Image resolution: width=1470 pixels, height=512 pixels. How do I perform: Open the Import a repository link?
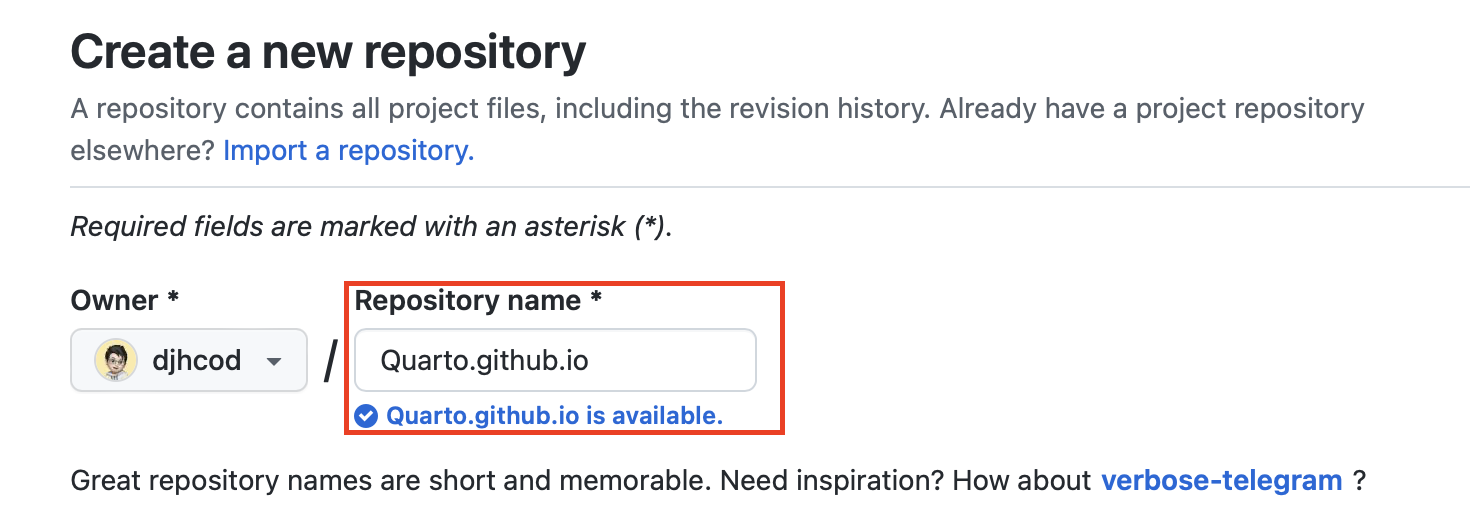tap(348, 151)
